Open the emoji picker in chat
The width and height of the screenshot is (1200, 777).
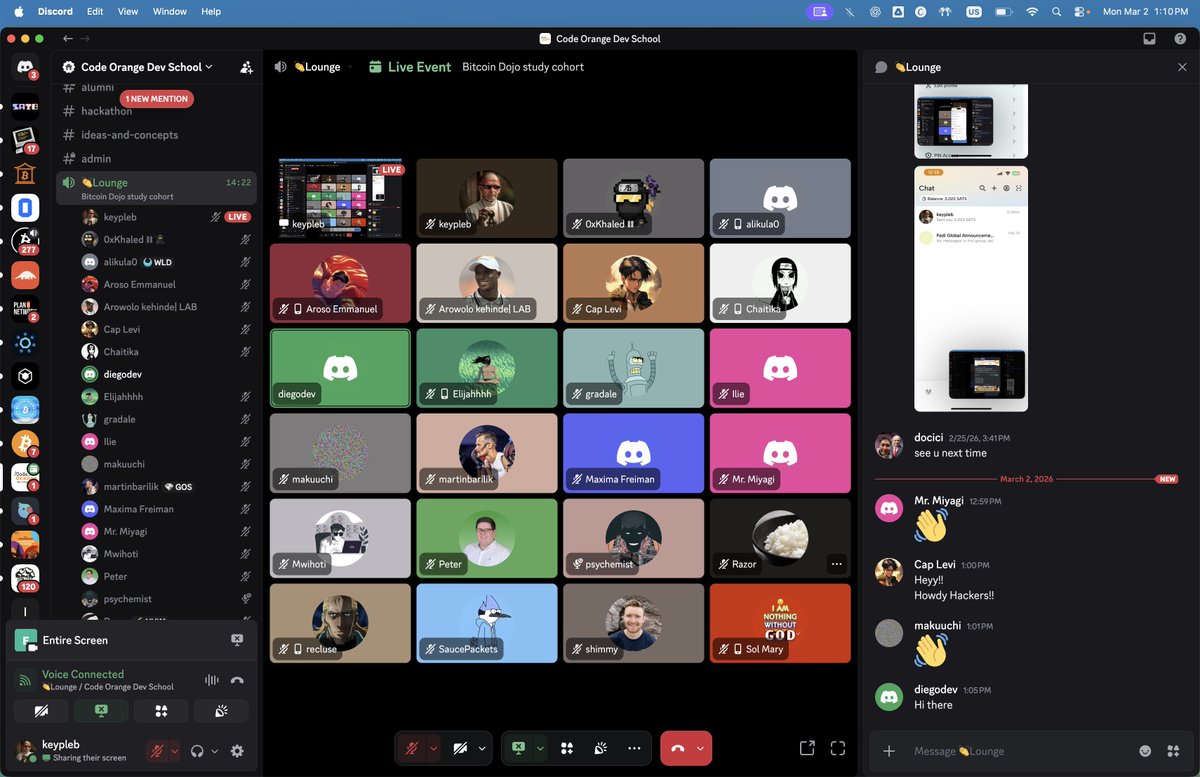coord(1145,751)
